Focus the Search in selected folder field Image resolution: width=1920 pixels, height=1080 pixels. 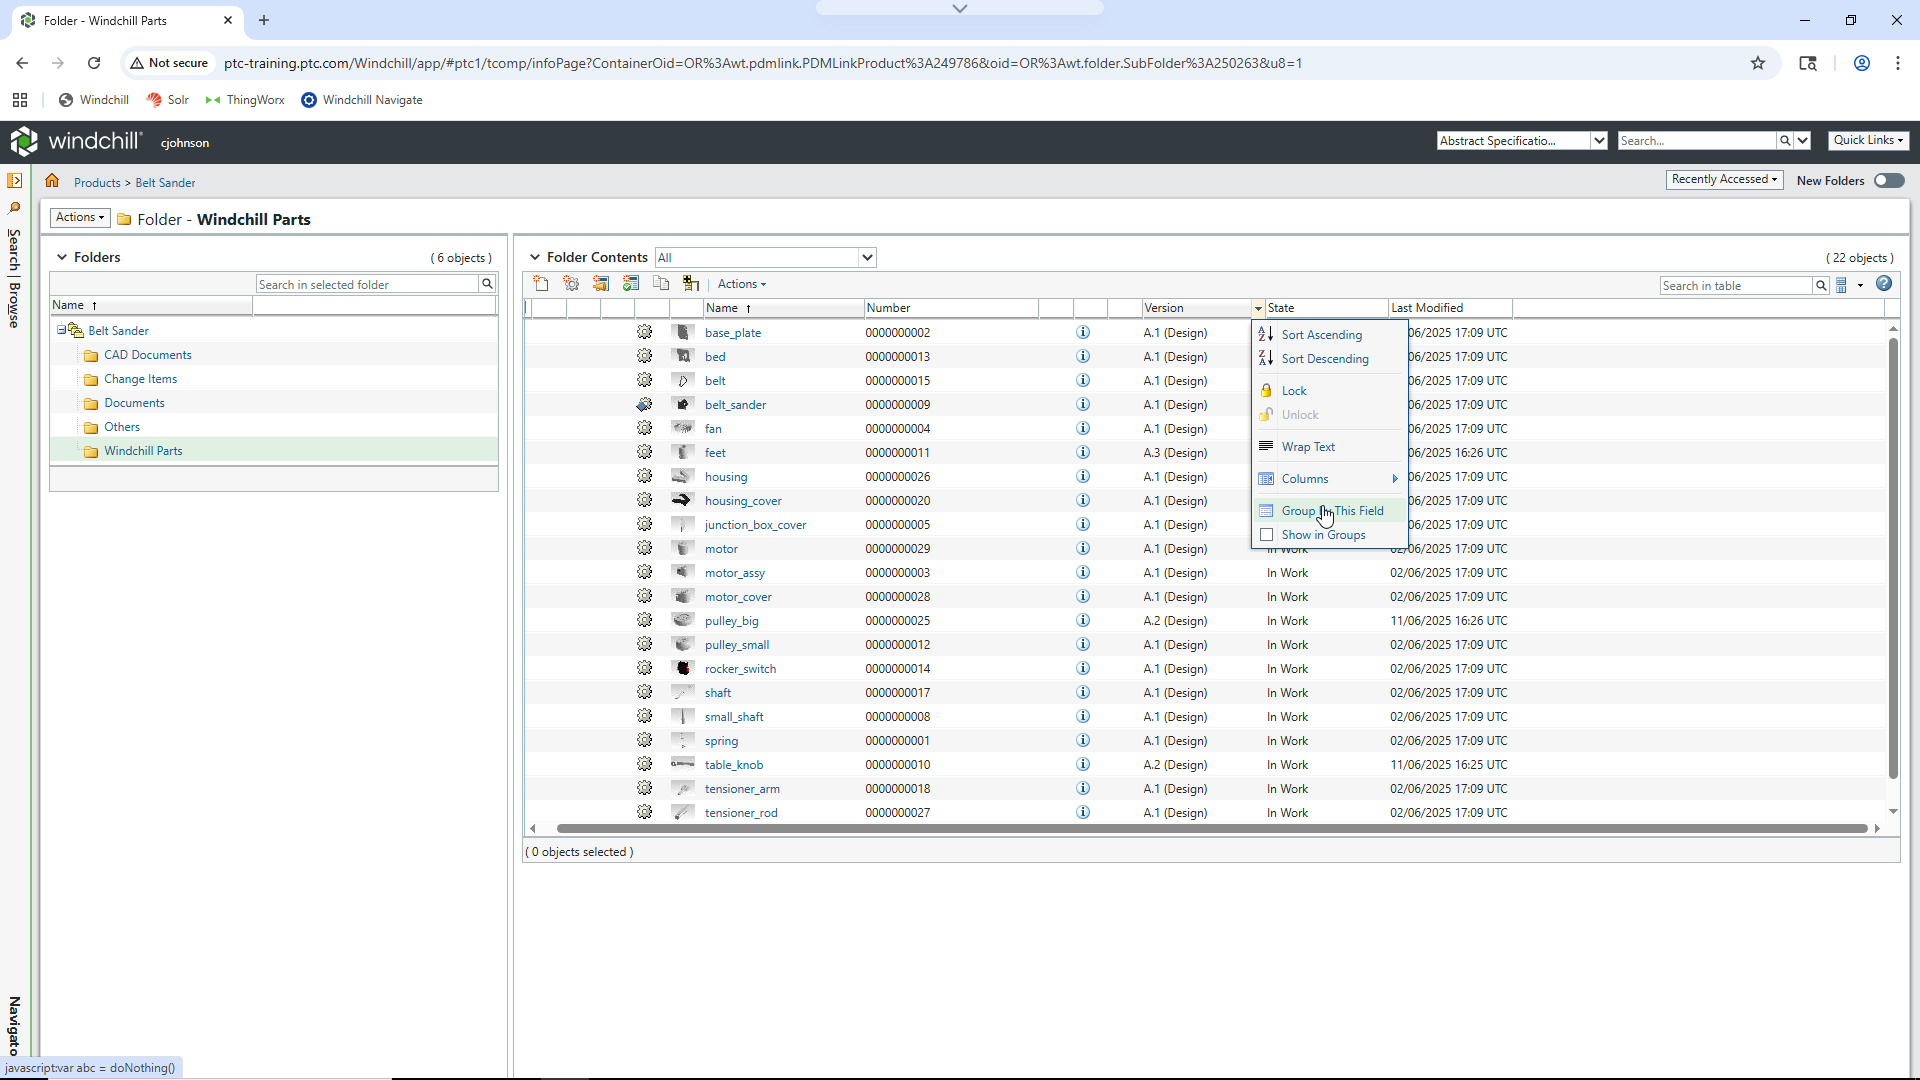tap(367, 285)
